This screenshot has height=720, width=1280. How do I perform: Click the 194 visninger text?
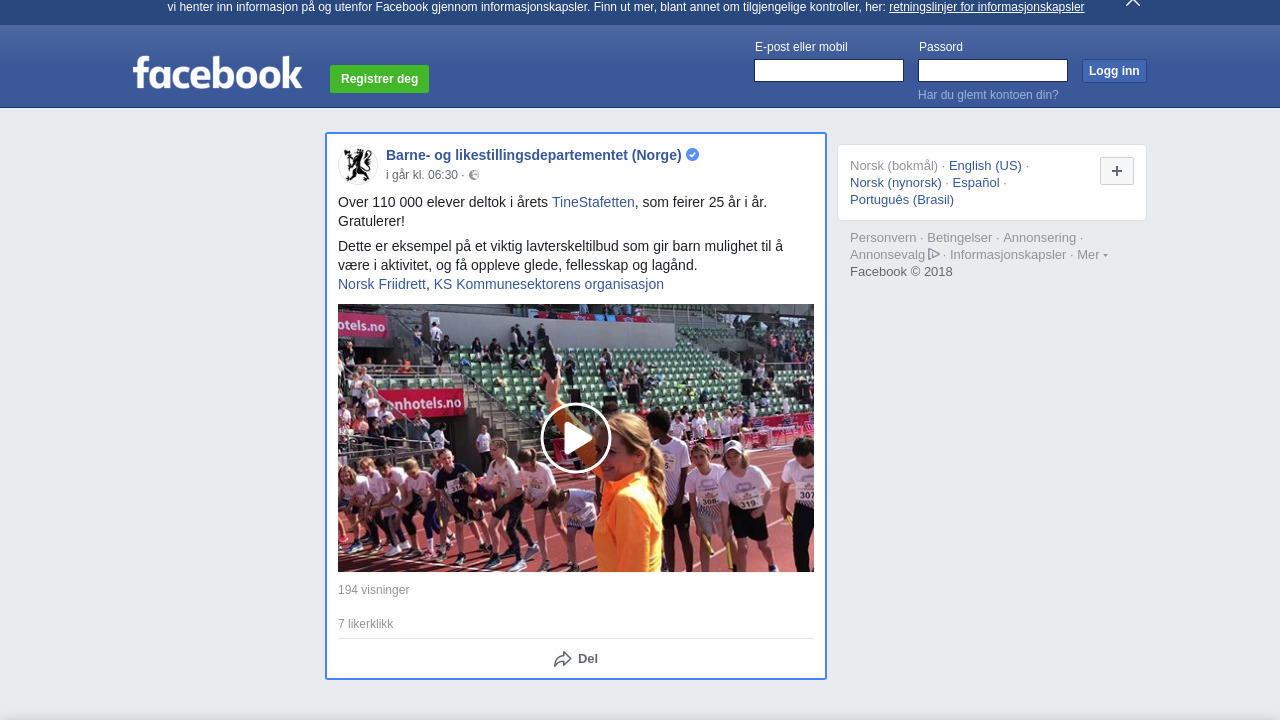374,590
